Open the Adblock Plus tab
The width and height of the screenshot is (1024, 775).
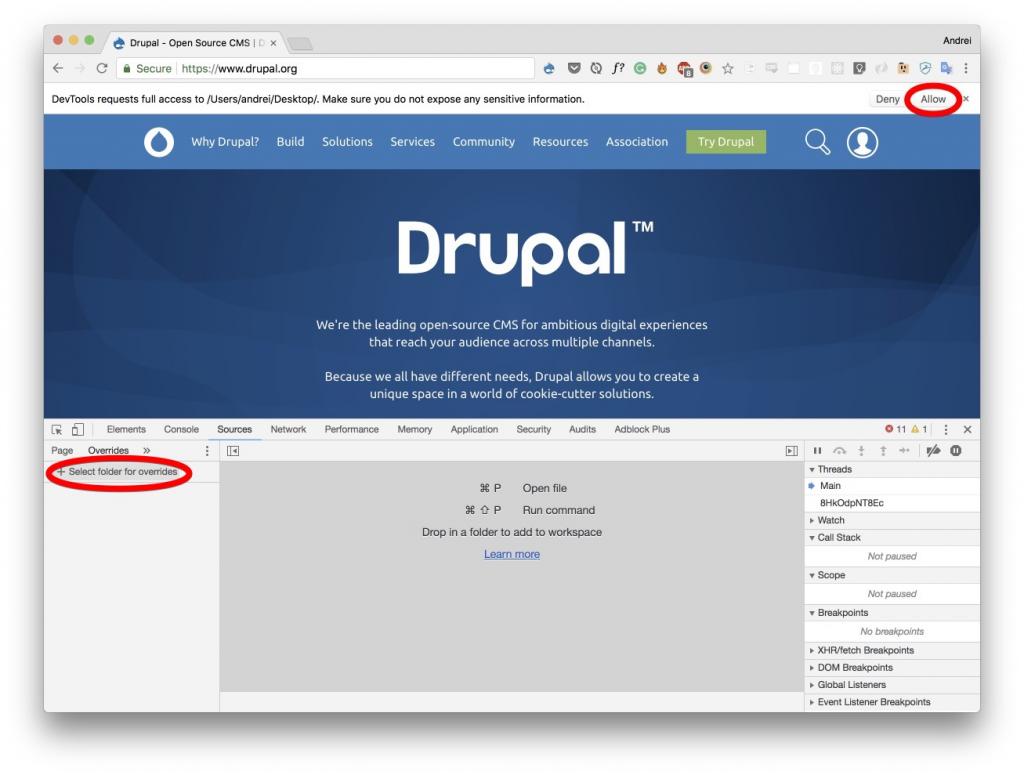(x=642, y=429)
